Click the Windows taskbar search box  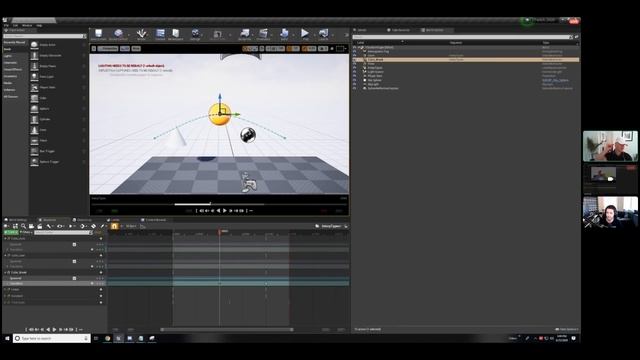(x=52, y=338)
